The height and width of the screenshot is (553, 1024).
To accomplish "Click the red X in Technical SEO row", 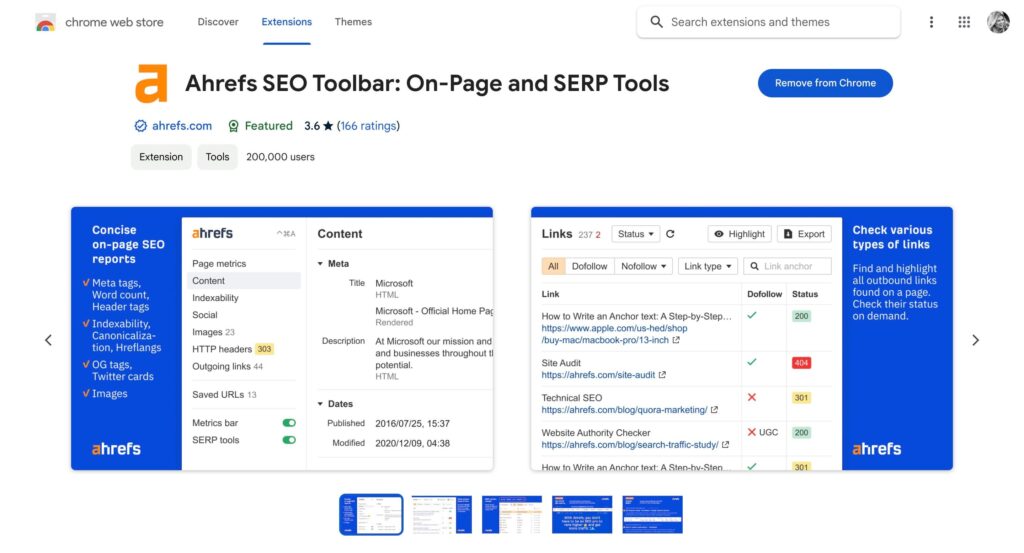I will tap(752, 397).
